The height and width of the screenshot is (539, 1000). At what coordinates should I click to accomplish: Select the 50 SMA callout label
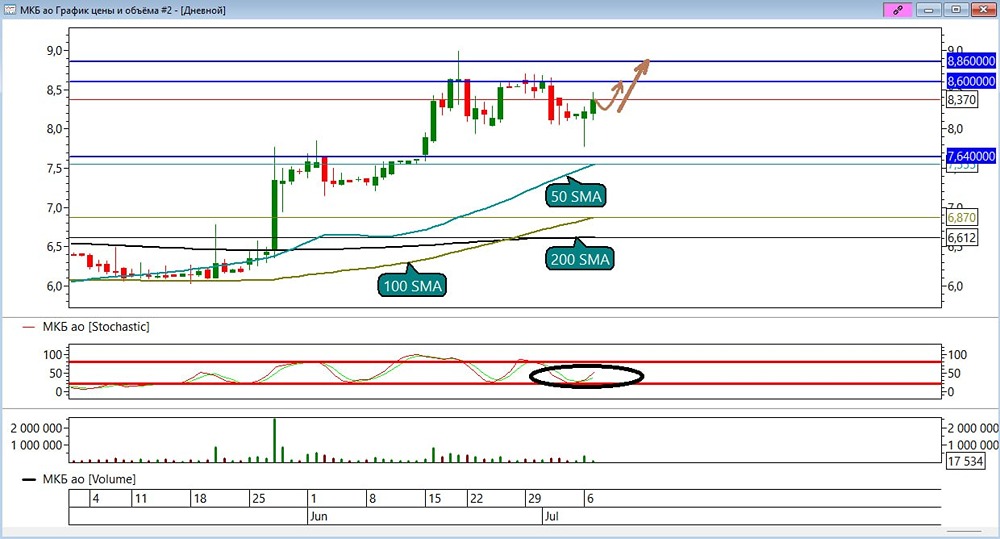[576, 196]
